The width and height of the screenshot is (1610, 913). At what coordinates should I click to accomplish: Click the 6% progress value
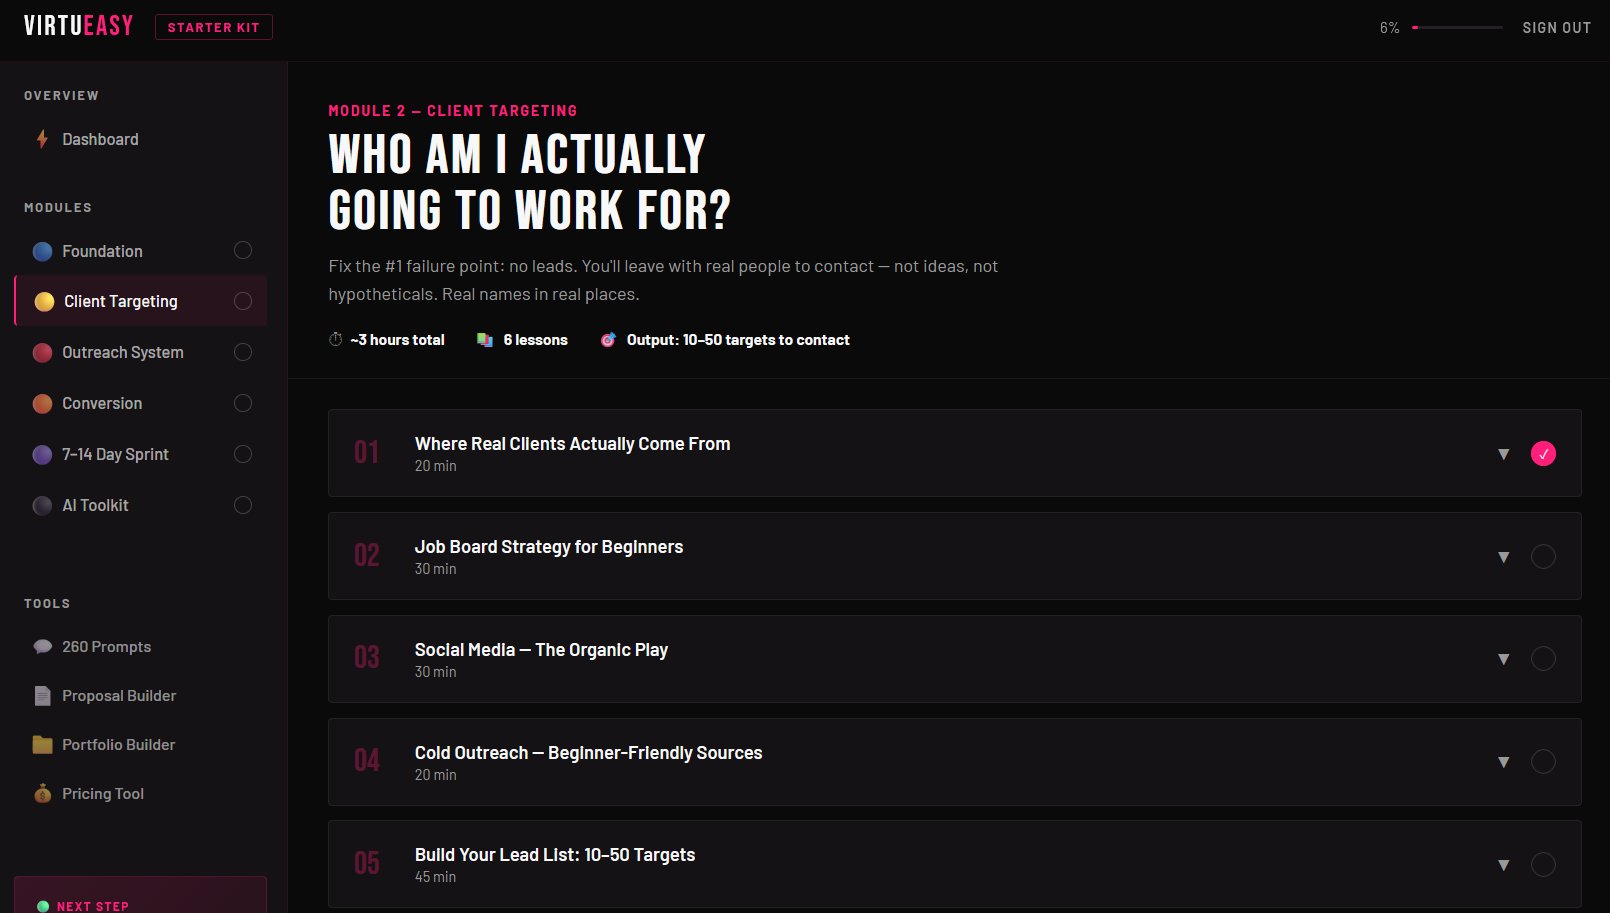1389,28
